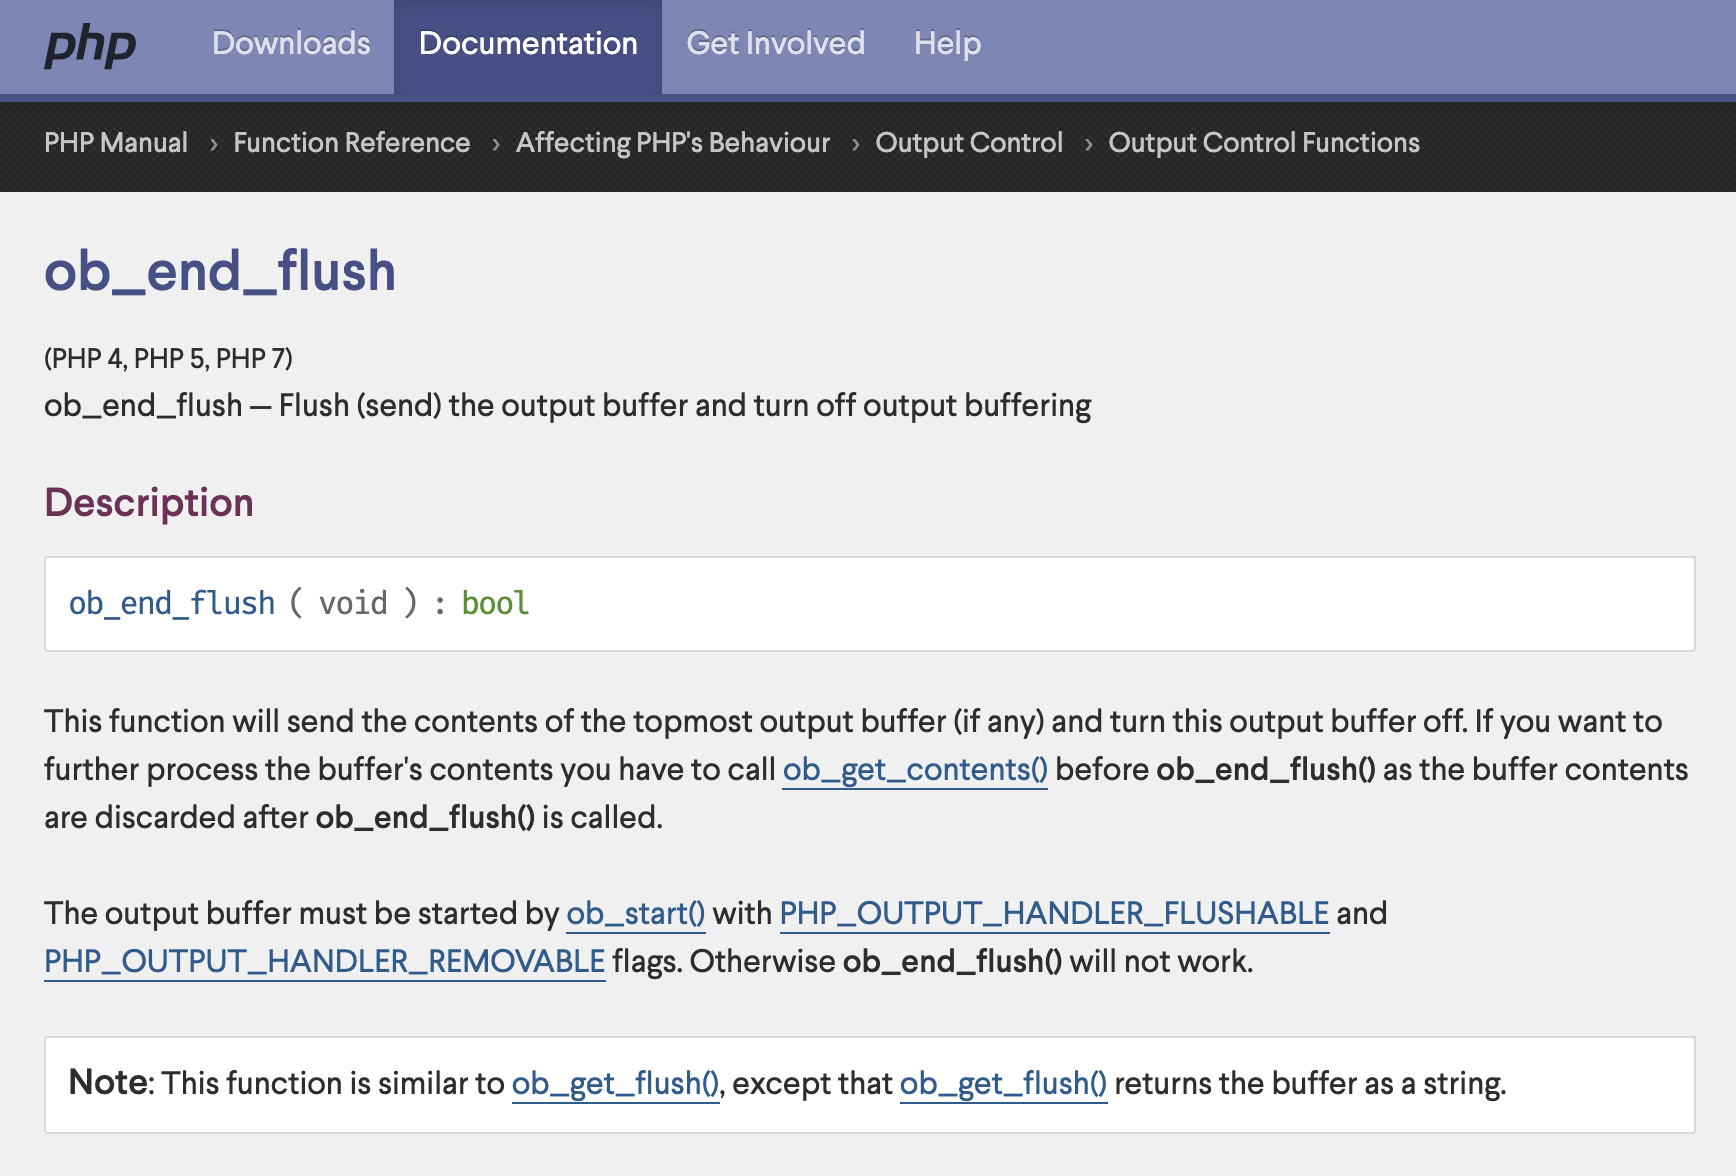1736x1176 pixels.
Task: Click ob_end_flush in the signature box
Action: click(172, 604)
